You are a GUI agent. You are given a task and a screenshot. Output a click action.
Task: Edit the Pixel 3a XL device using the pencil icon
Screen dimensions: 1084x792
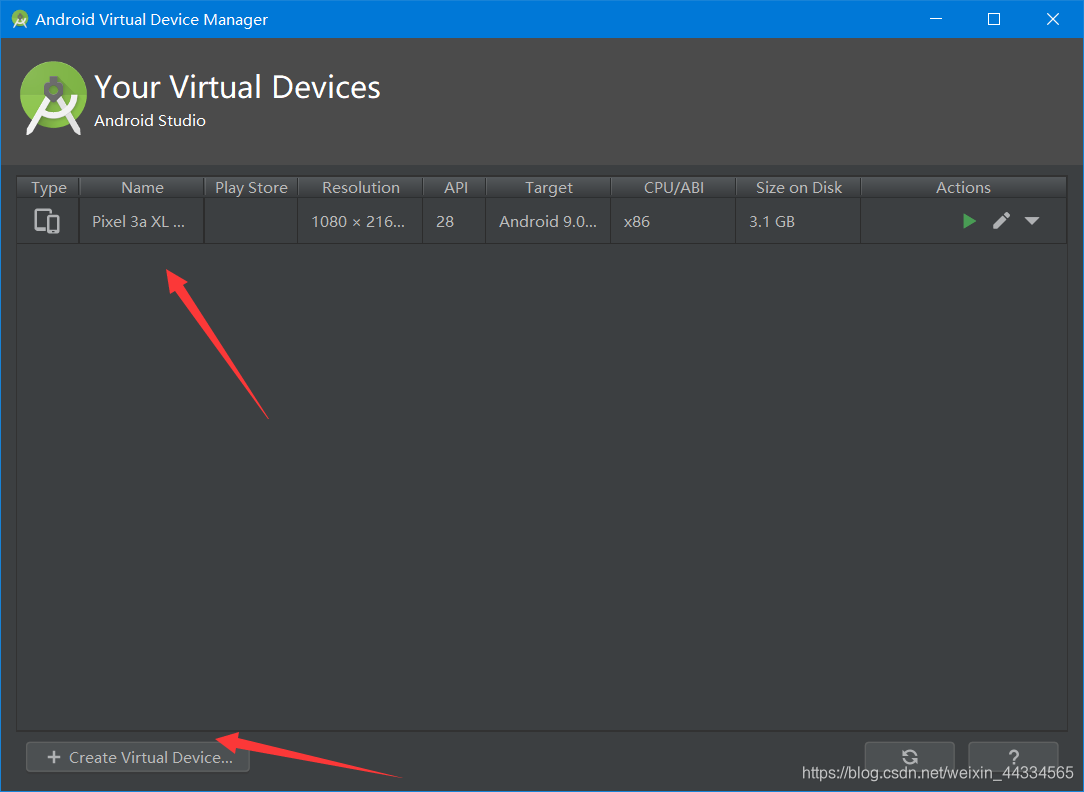click(x=1001, y=221)
